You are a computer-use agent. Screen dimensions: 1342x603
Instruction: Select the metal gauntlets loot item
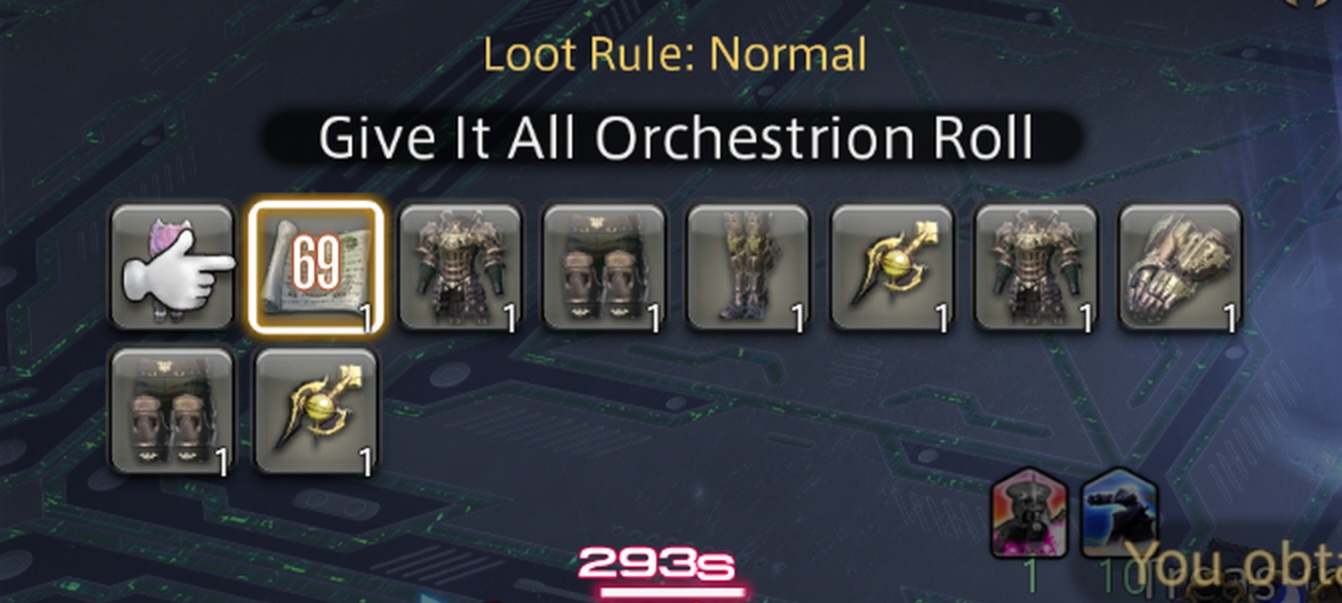[1180, 266]
